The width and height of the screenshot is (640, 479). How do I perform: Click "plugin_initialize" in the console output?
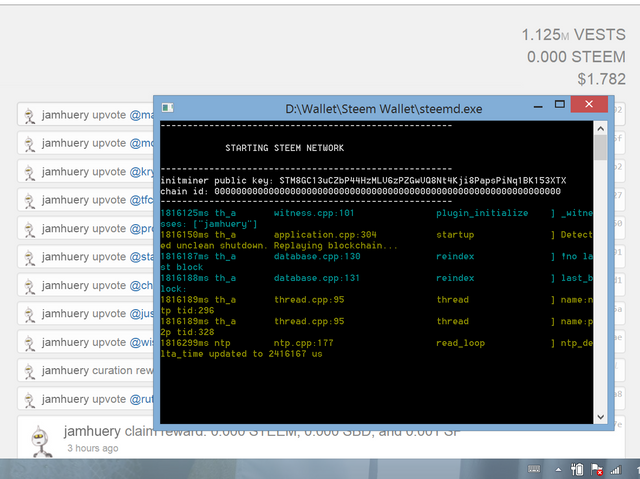(482, 213)
